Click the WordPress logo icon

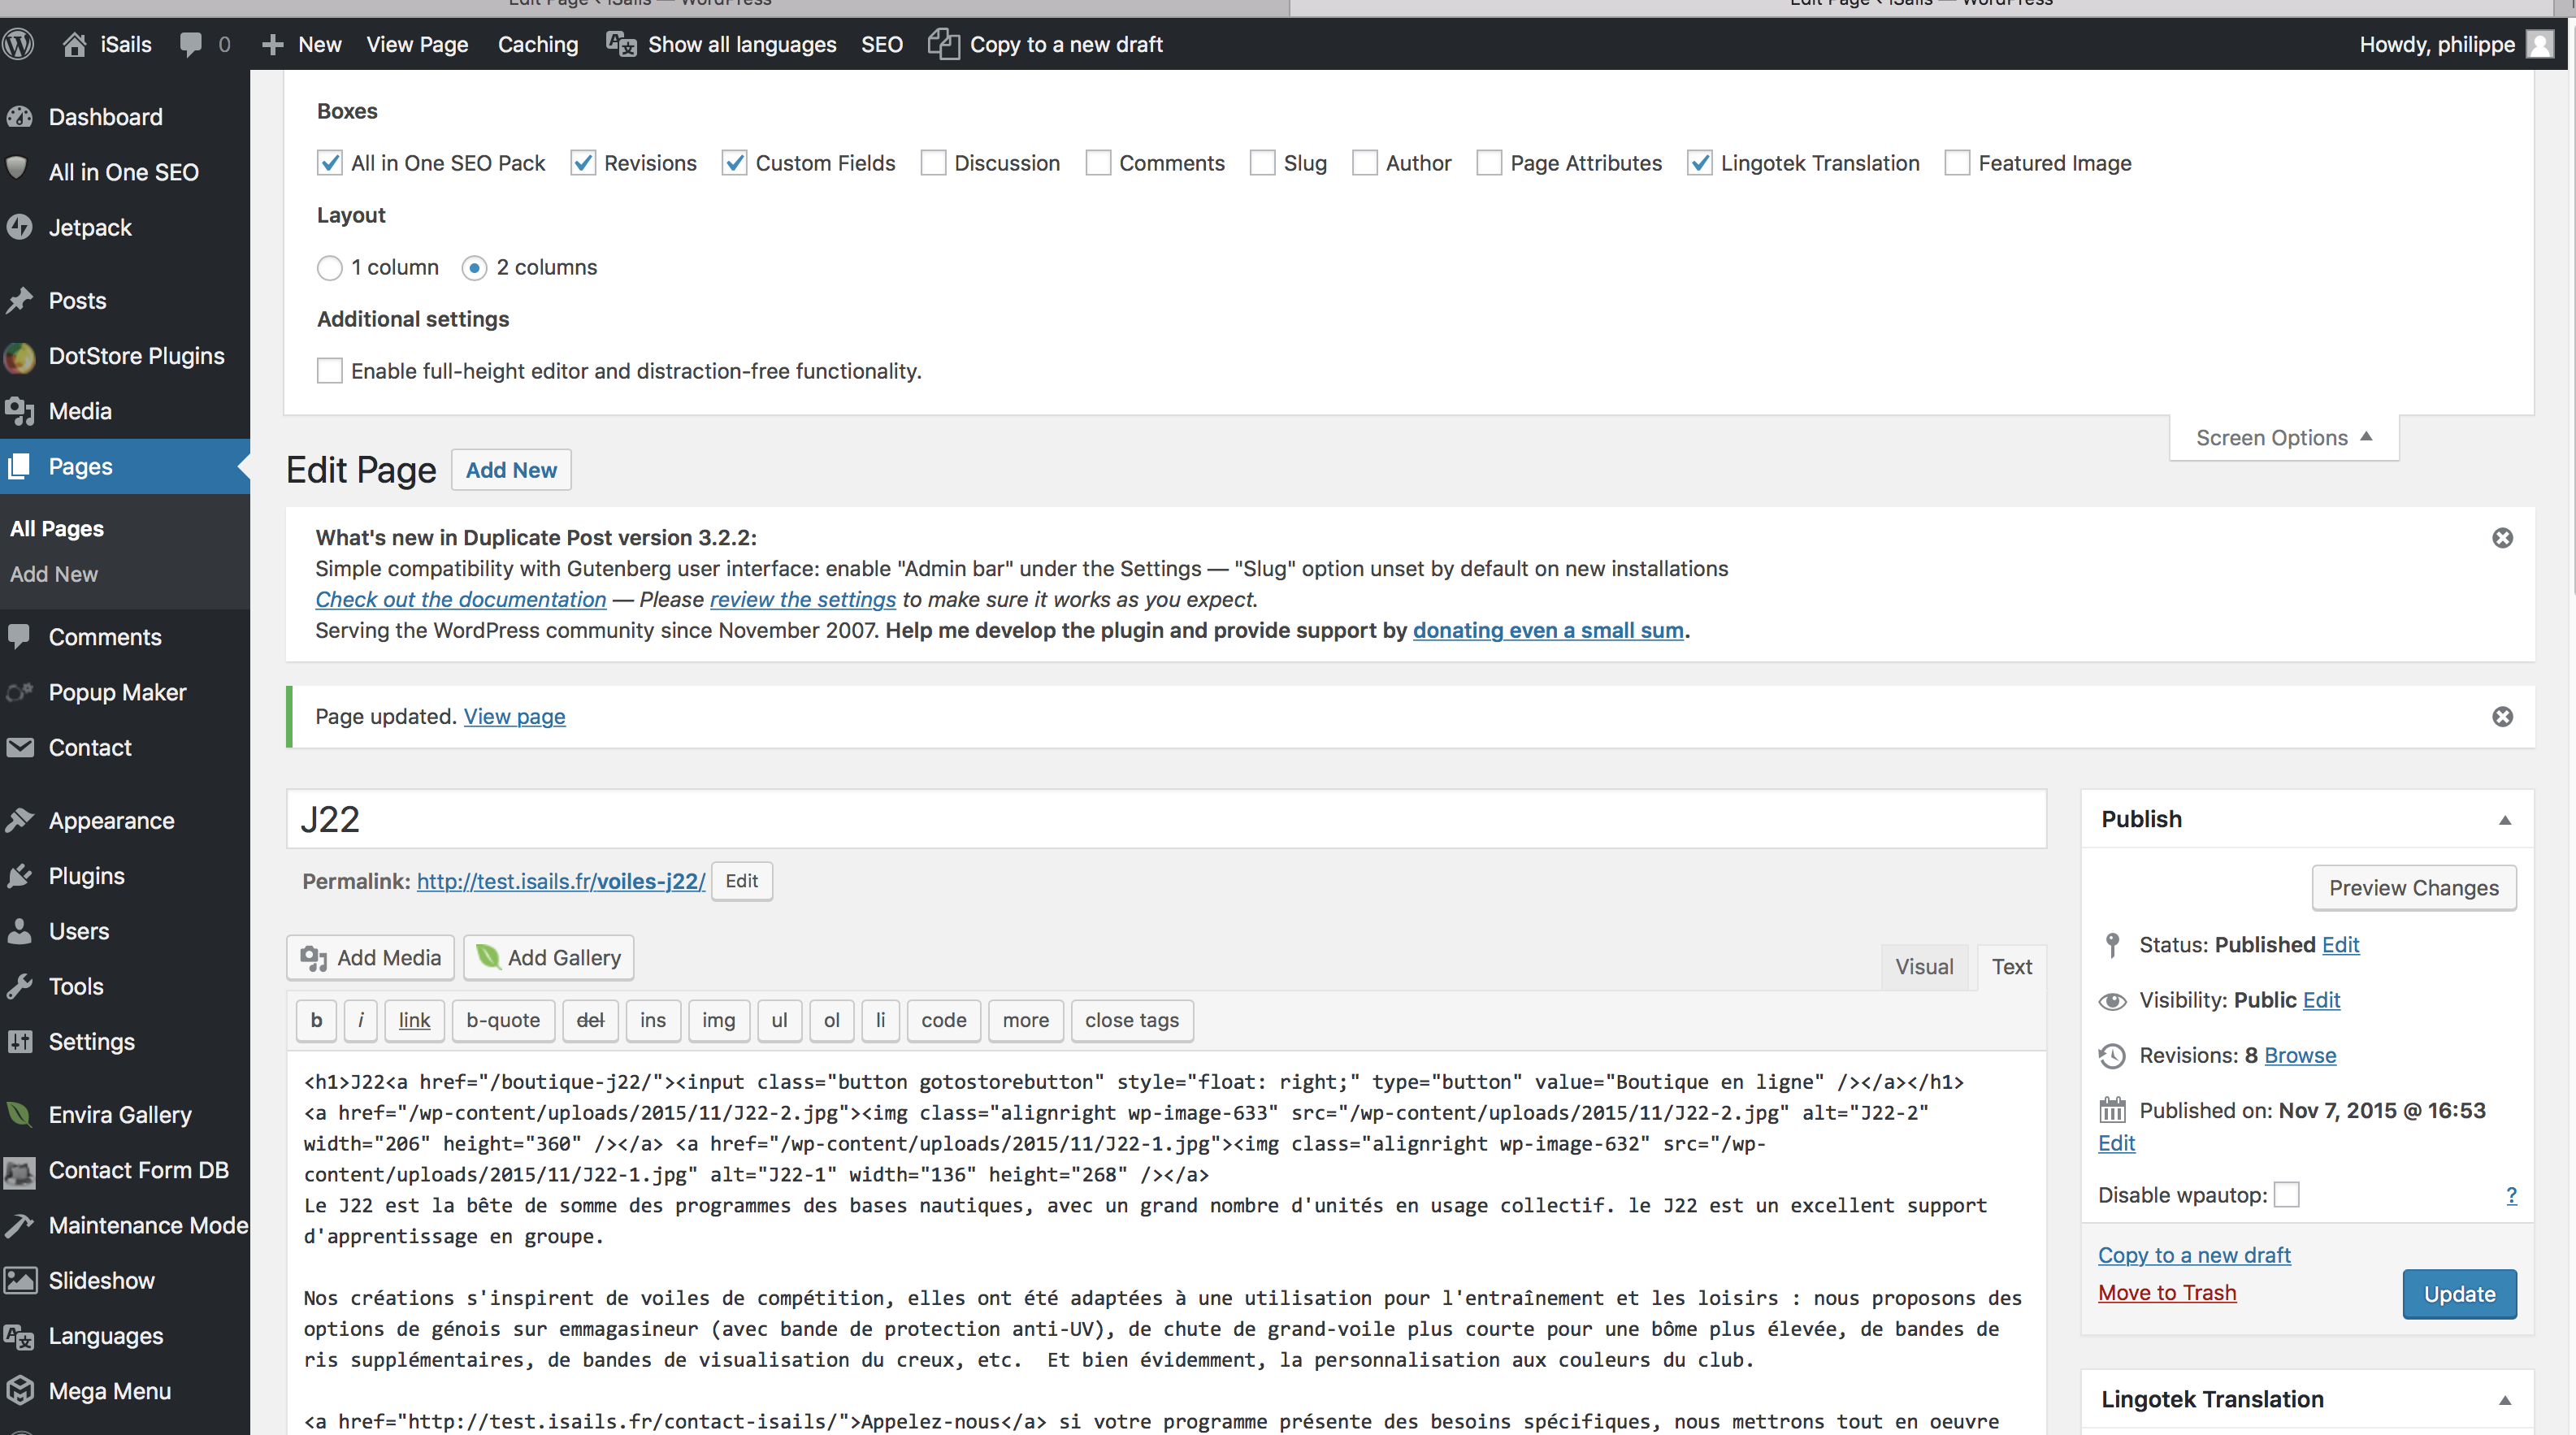click(19, 44)
